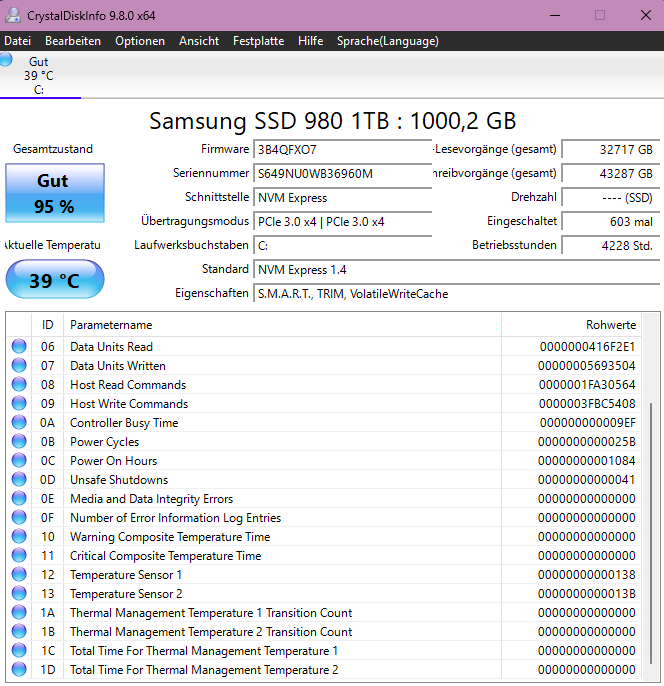Click the Firmware field 3B4QFXO7
This screenshot has height=686, width=664.
click(x=342, y=150)
